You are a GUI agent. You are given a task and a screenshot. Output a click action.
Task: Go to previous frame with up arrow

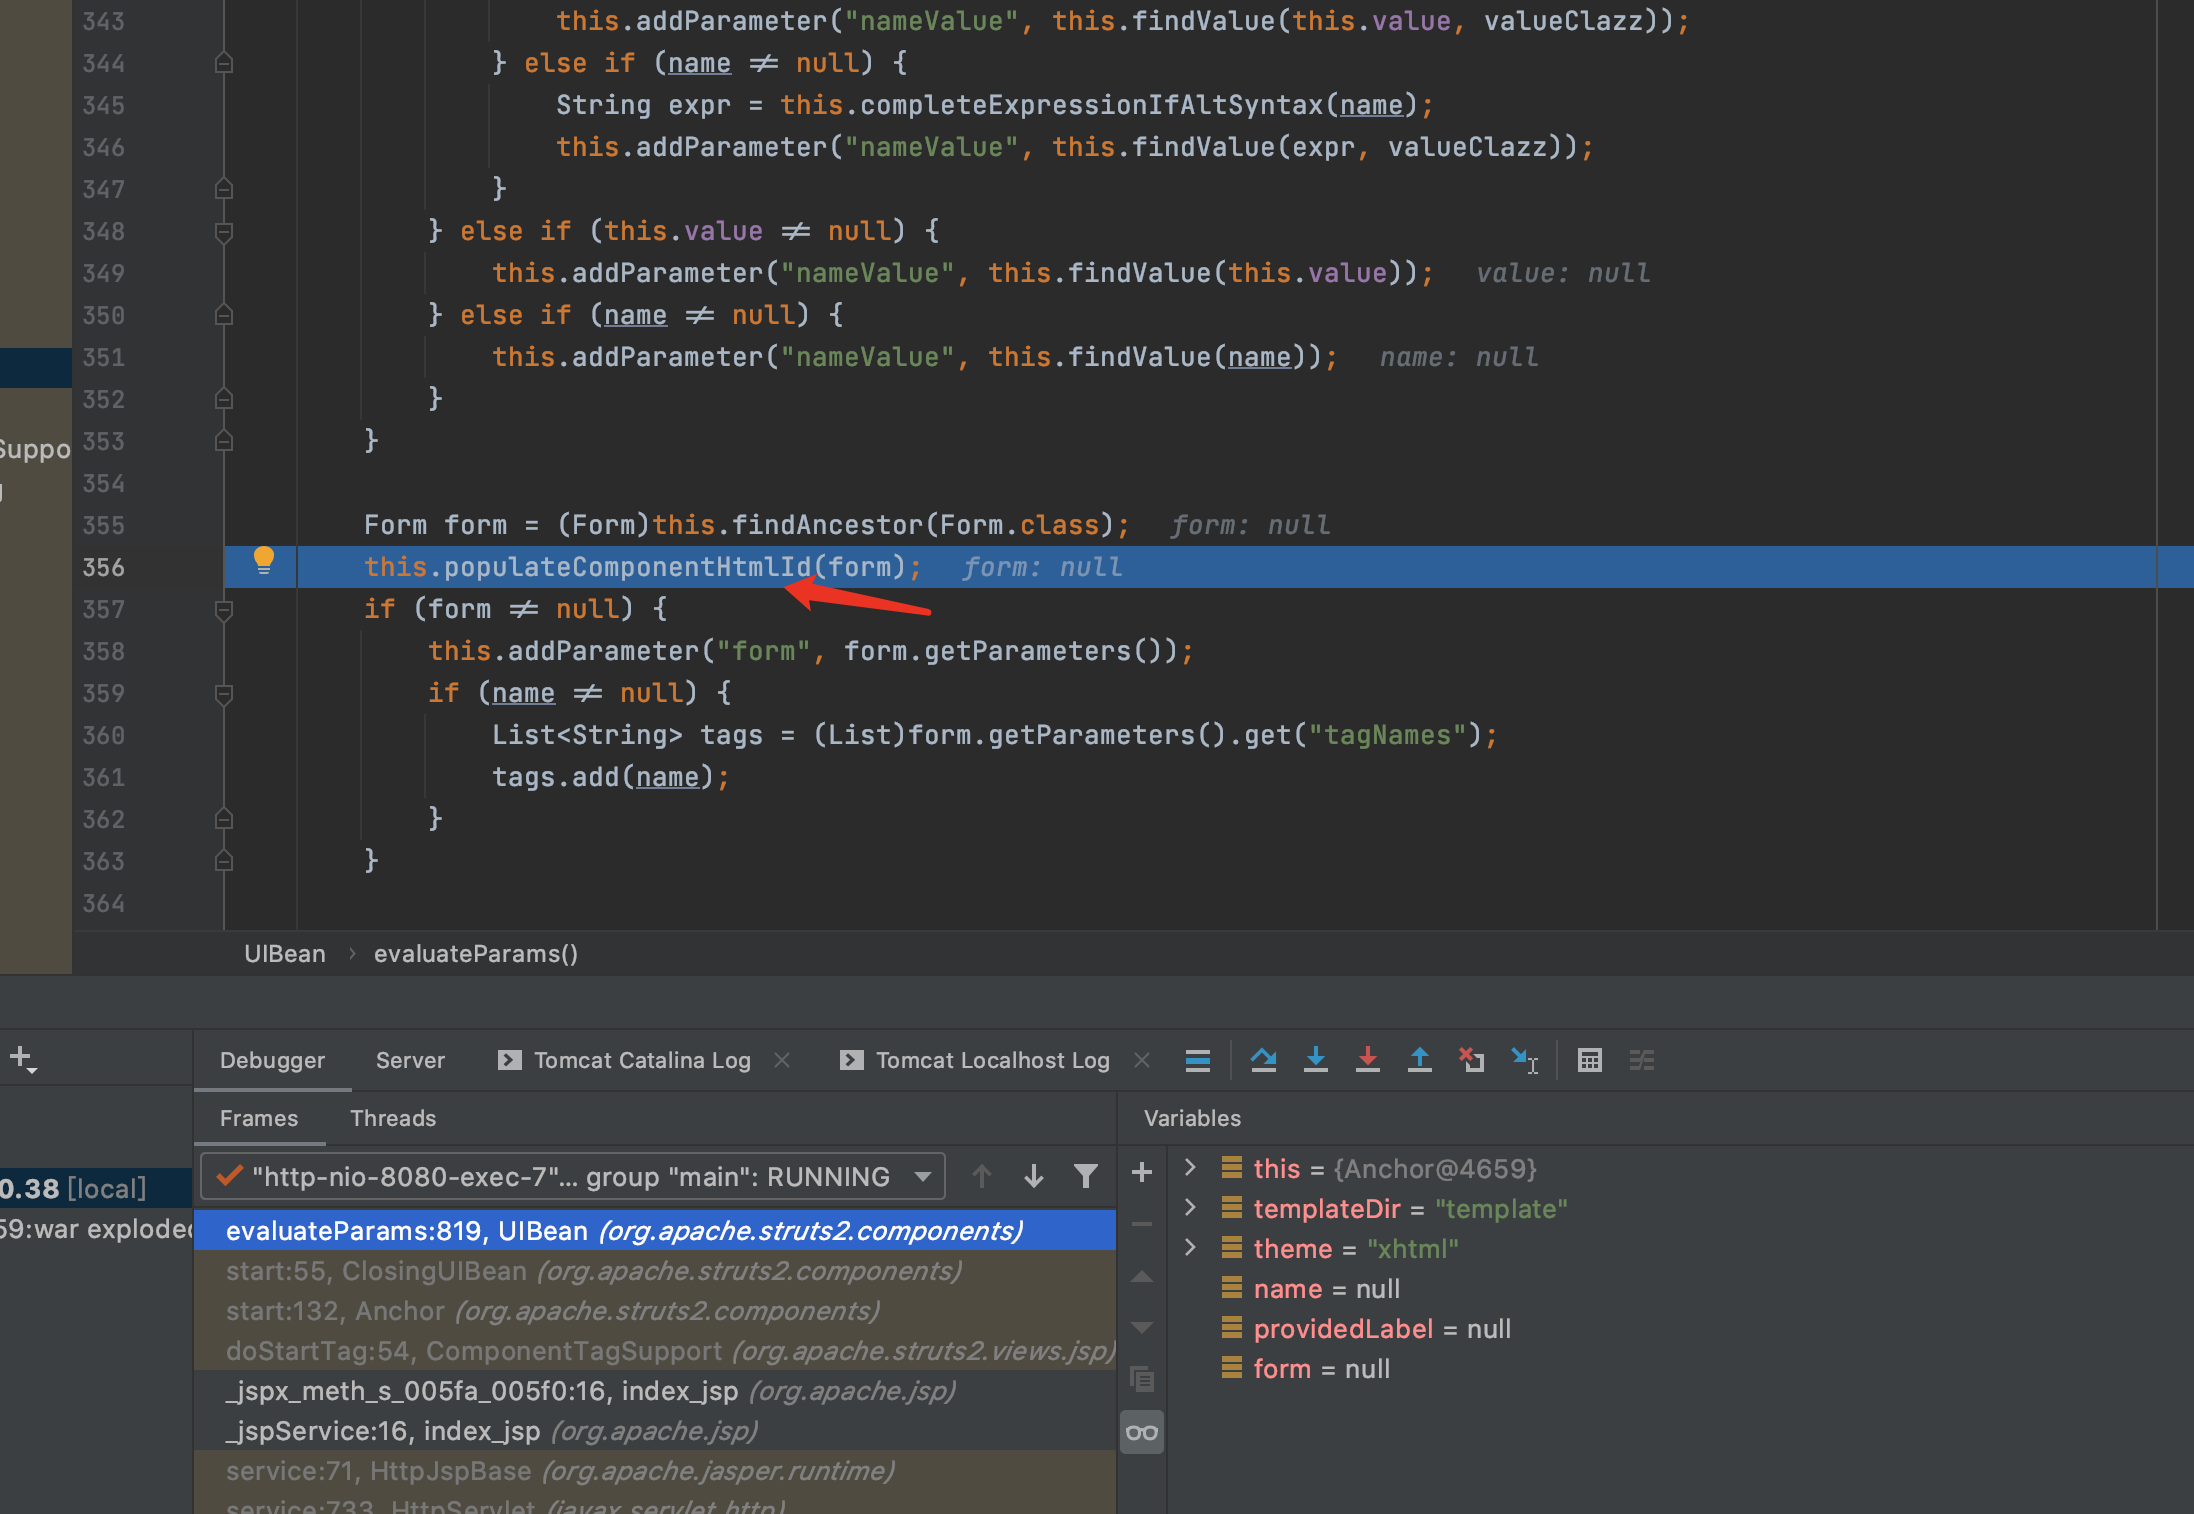(x=982, y=1177)
